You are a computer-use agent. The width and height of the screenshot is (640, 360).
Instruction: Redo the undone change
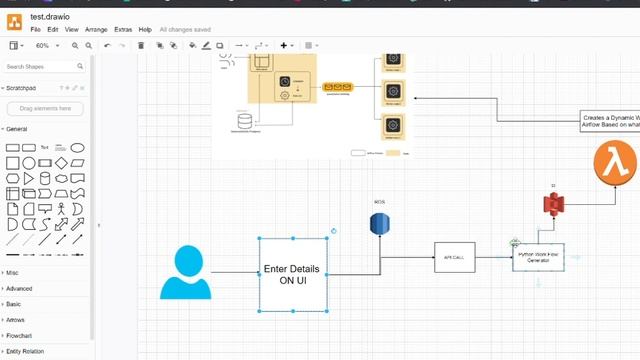point(122,46)
